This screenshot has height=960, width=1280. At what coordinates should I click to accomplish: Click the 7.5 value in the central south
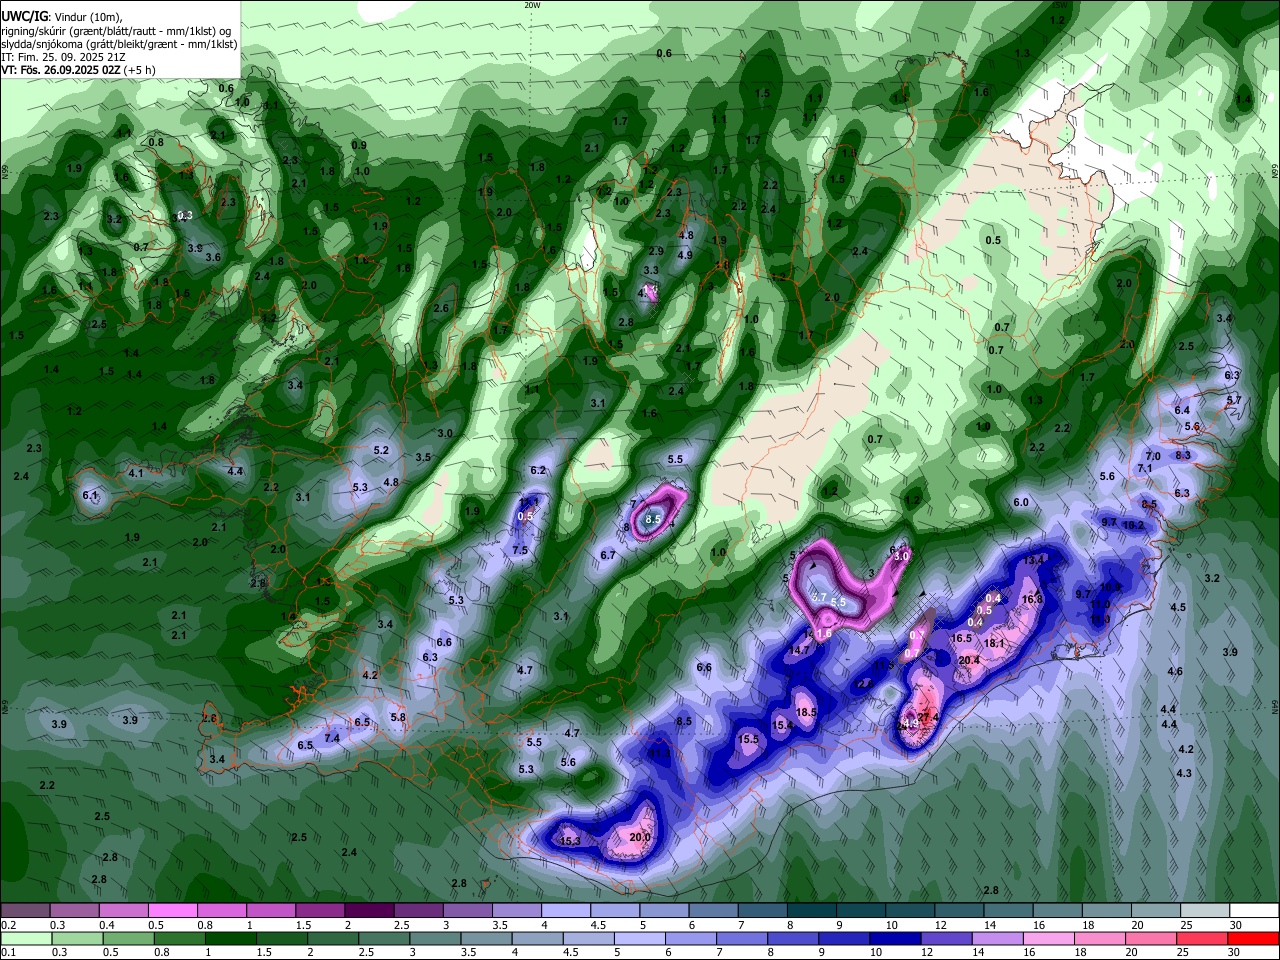[x=520, y=550]
